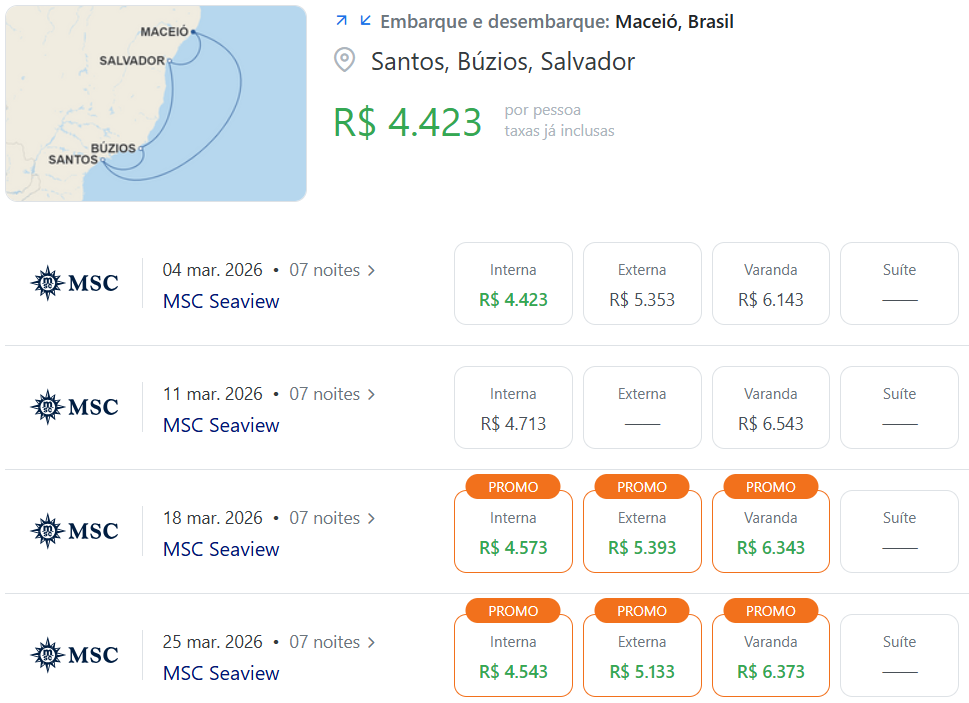The height and width of the screenshot is (703, 969).
Task: Select Interna cabin R$ 4.423
Action: click(514, 284)
